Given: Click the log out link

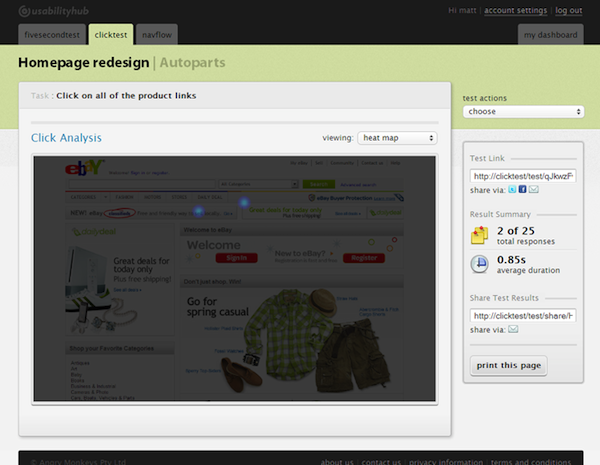Looking at the screenshot, I should click(x=569, y=10).
